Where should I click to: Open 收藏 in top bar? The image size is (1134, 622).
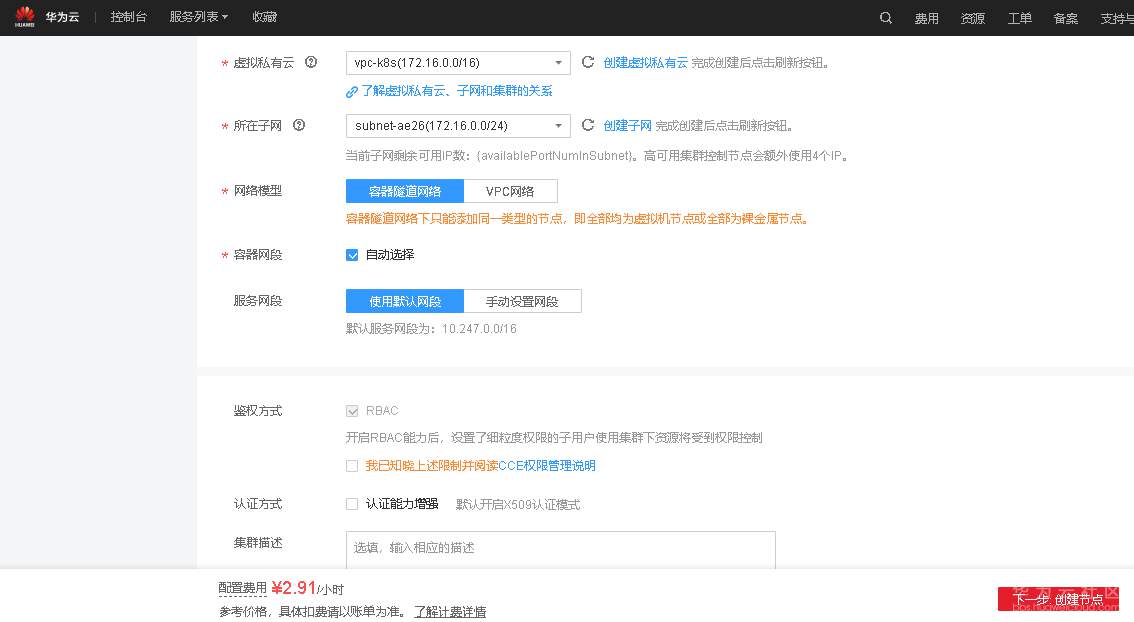point(265,17)
